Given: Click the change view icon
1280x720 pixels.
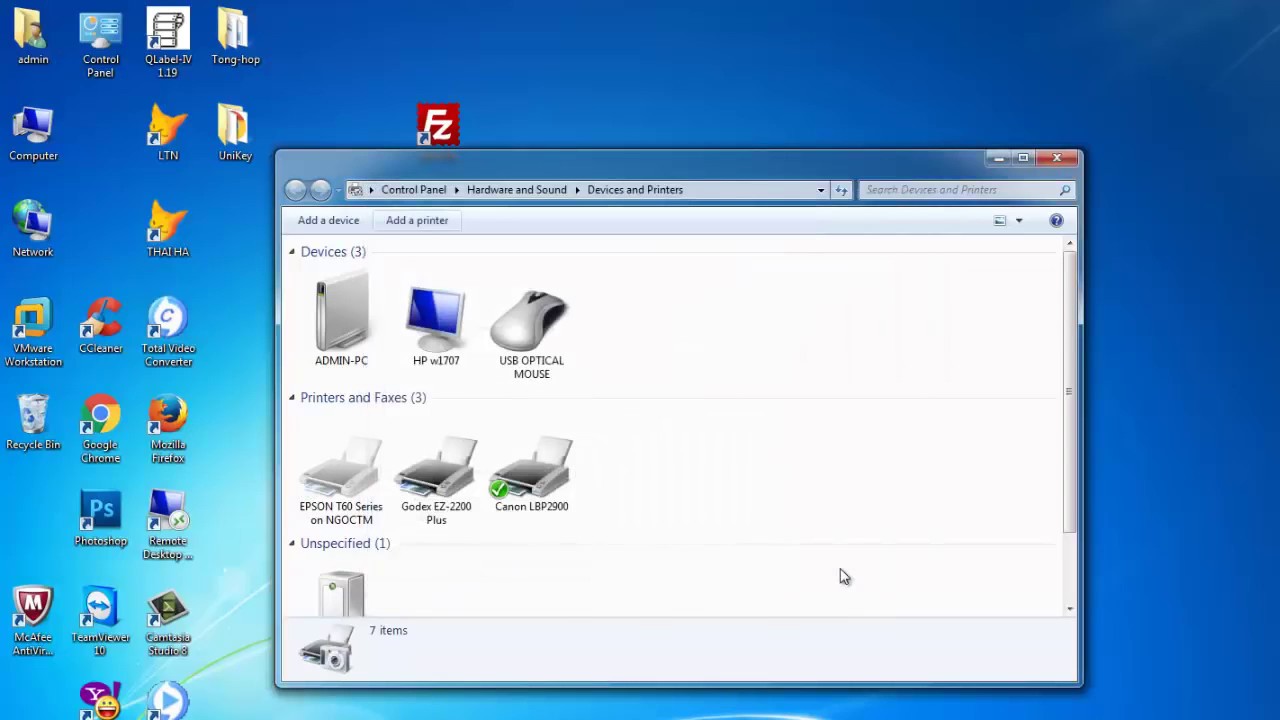Looking at the screenshot, I should point(1000,220).
